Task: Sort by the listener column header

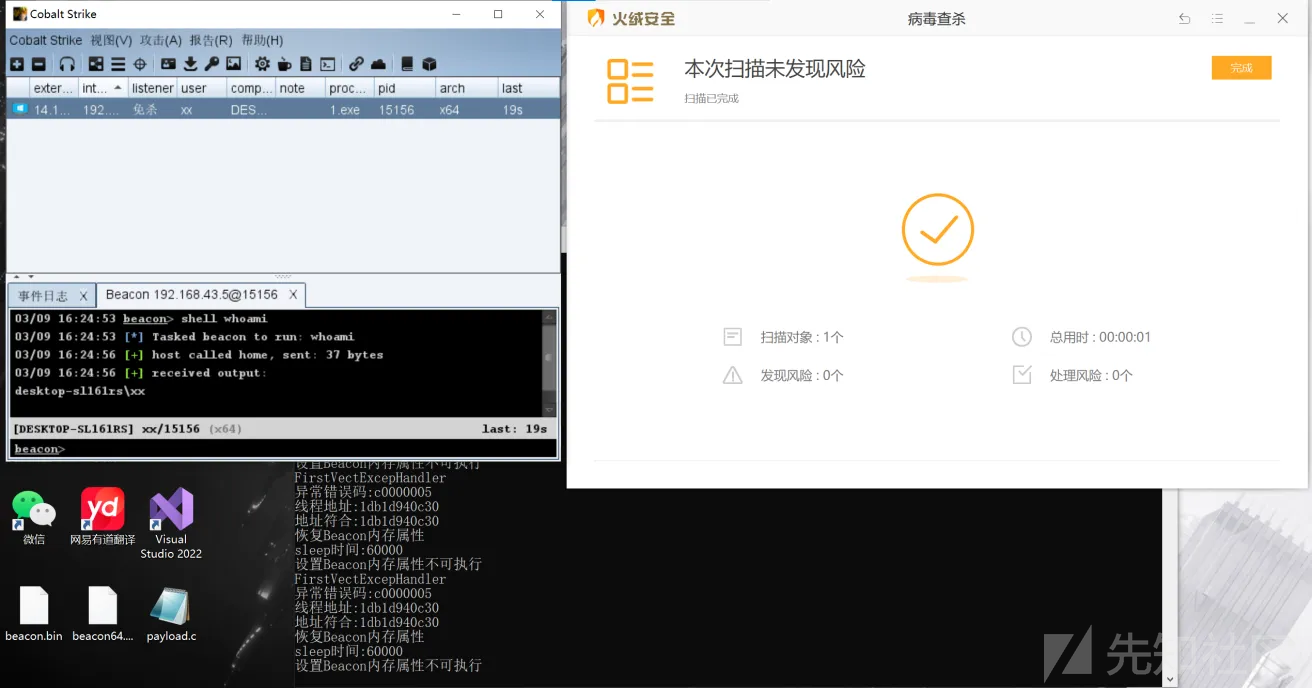Action: [152, 88]
